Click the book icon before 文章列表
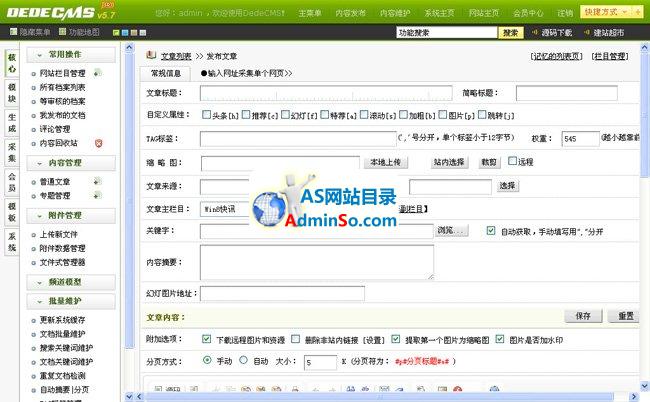Viewport: 650px width, 402px height. (x=151, y=55)
